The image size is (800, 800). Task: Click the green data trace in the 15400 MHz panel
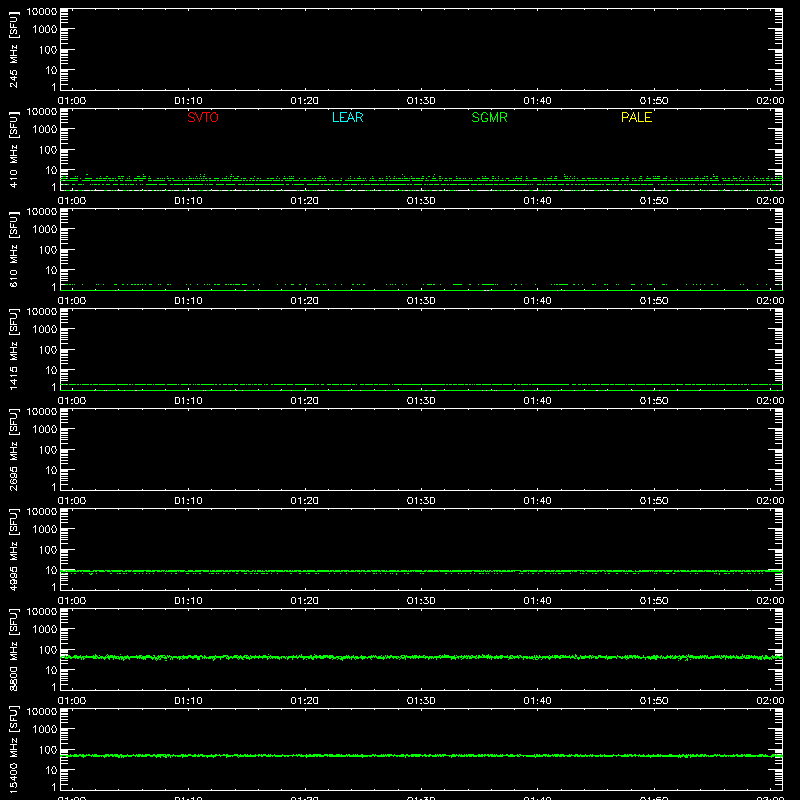click(x=421, y=756)
